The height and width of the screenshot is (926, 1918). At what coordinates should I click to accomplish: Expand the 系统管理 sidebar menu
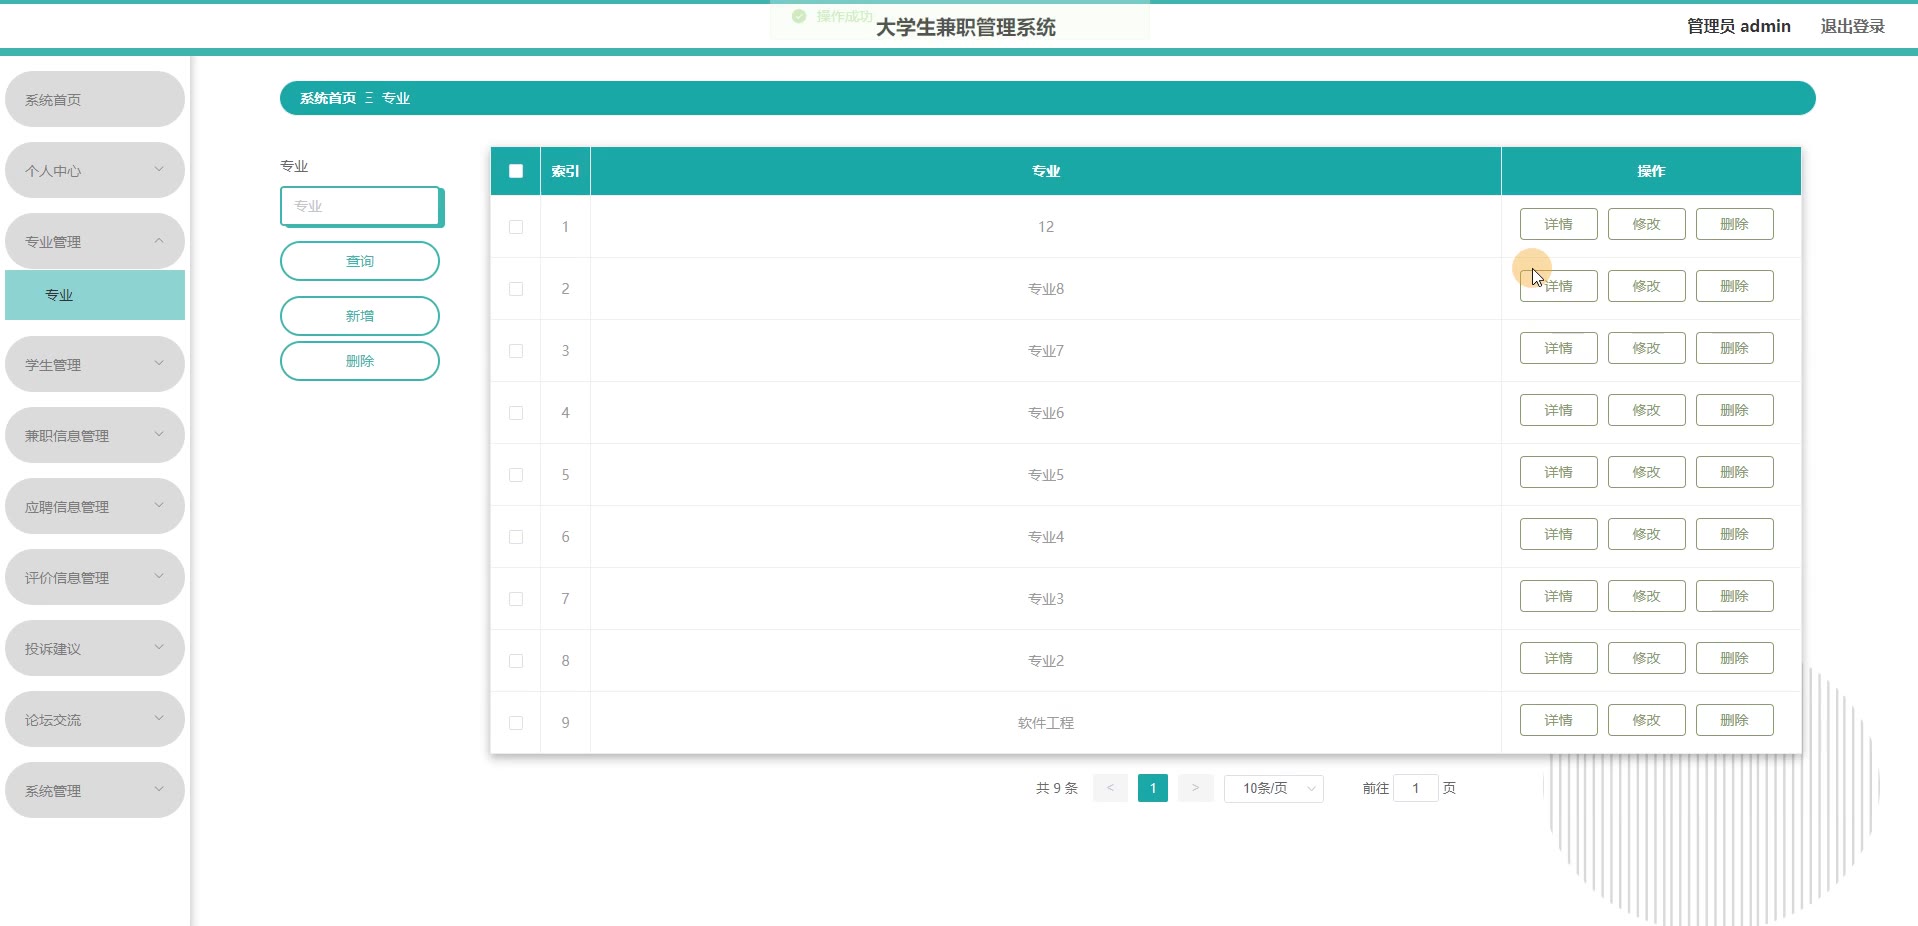click(95, 790)
